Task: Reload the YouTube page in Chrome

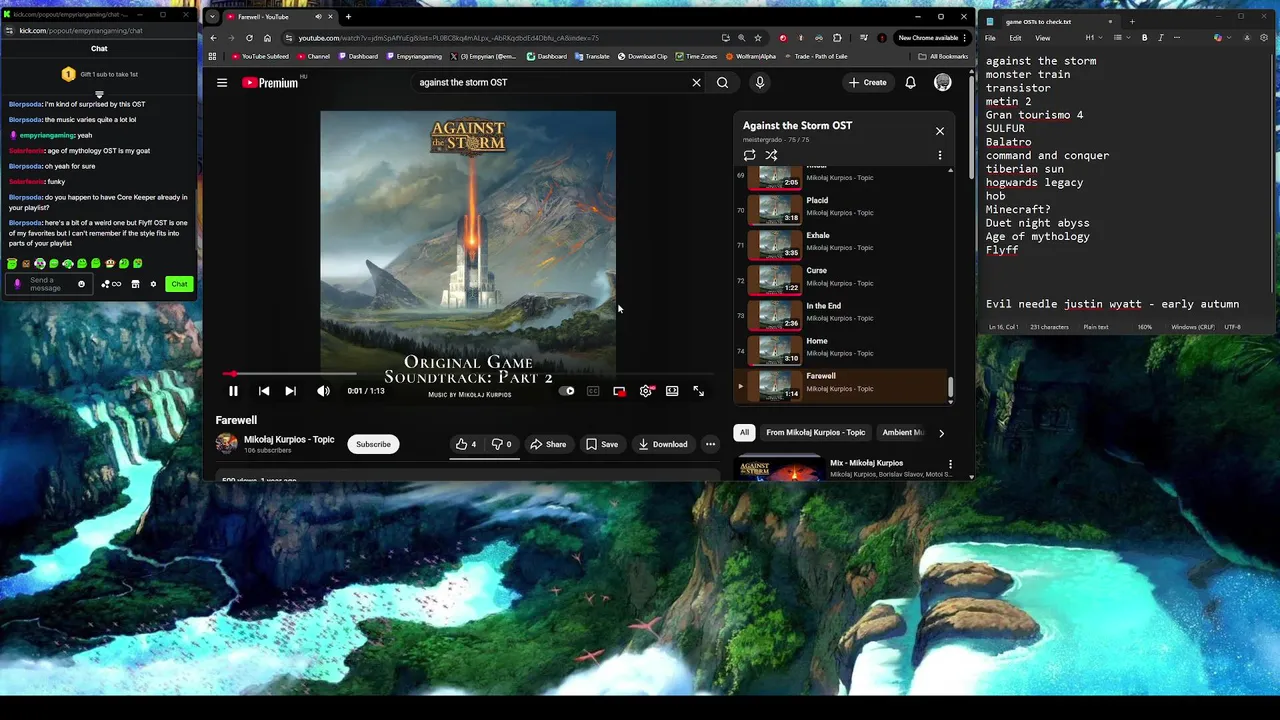Action: pyautogui.click(x=249, y=38)
